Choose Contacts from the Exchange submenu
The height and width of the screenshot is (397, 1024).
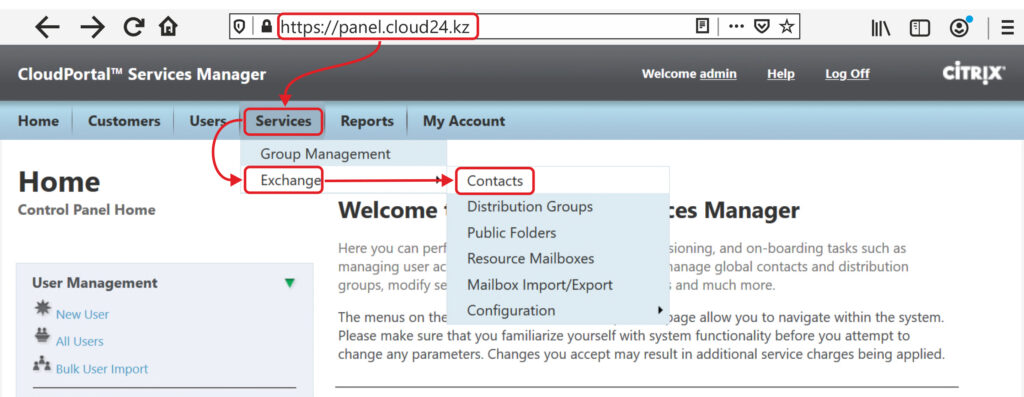[x=558, y=181]
